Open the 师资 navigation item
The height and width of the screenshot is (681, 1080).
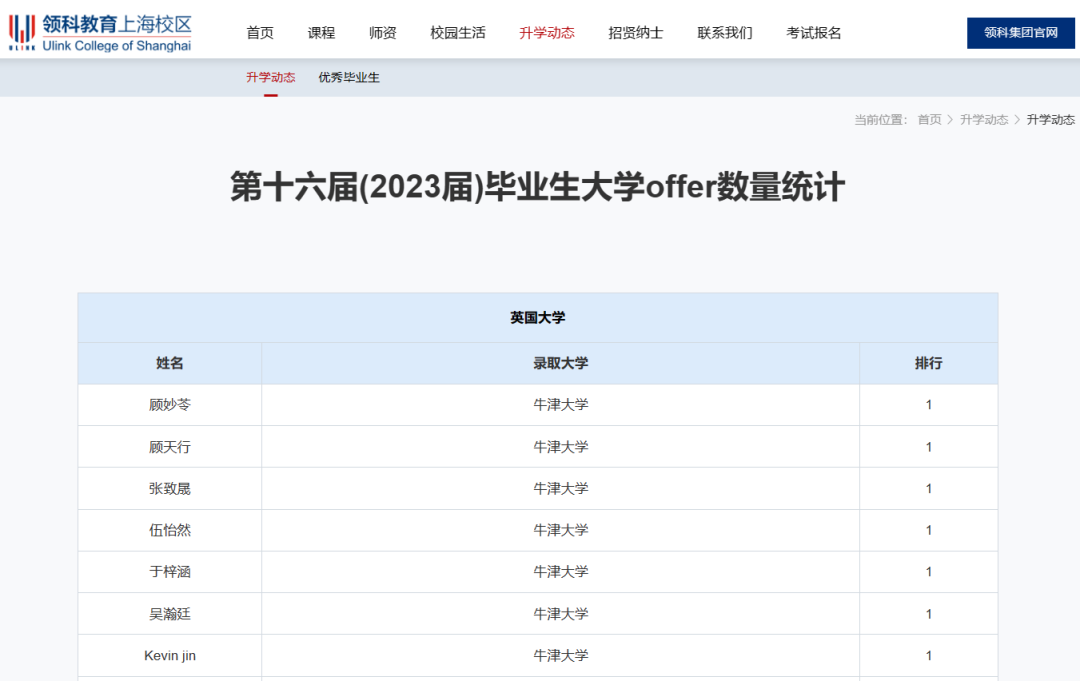[x=383, y=33]
